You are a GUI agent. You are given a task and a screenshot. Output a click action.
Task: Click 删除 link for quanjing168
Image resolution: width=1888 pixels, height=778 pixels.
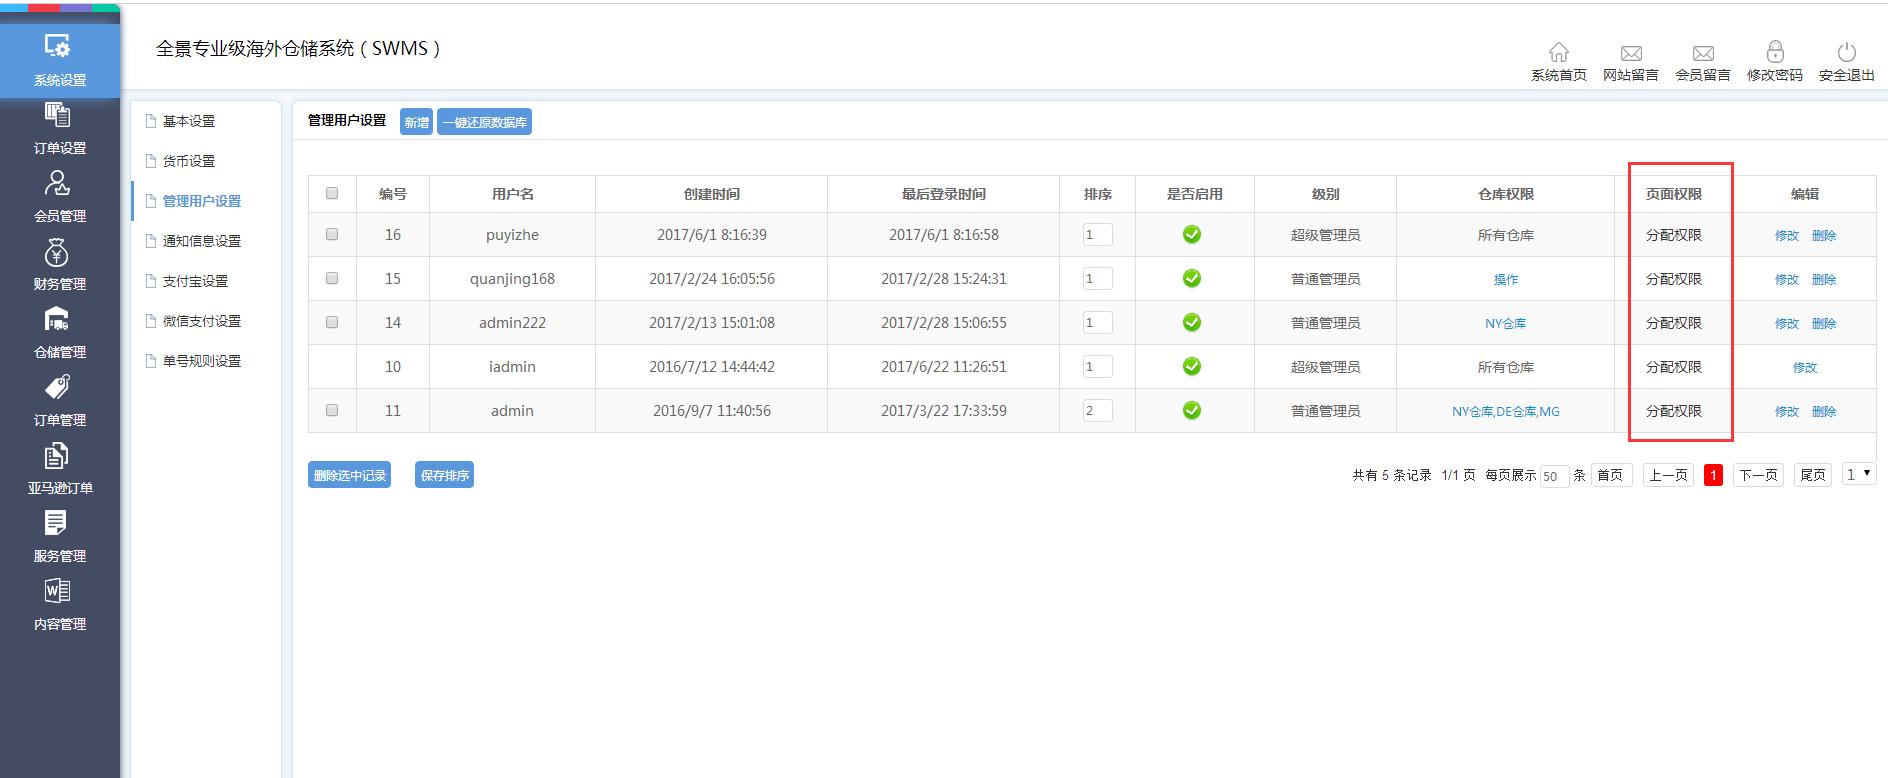point(1823,279)
